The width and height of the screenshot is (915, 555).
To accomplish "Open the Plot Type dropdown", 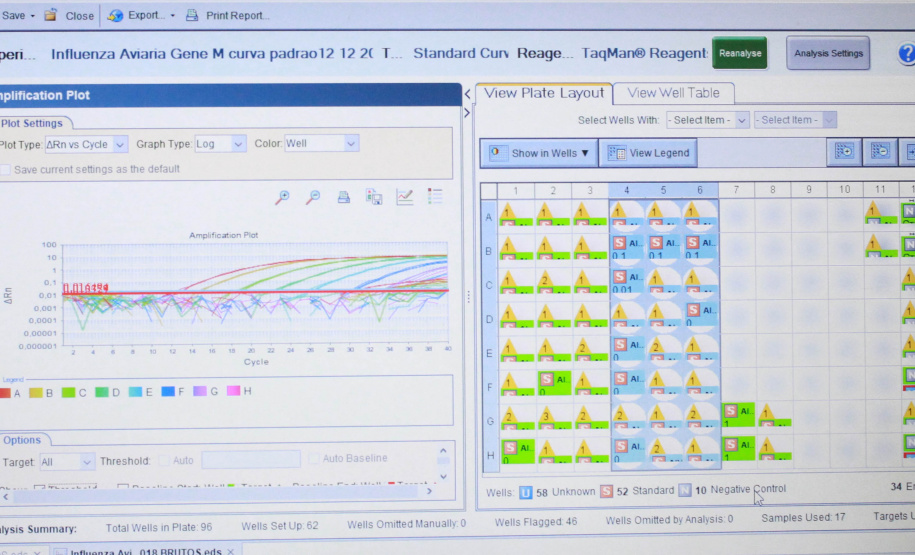I will [x=87, y=144].
